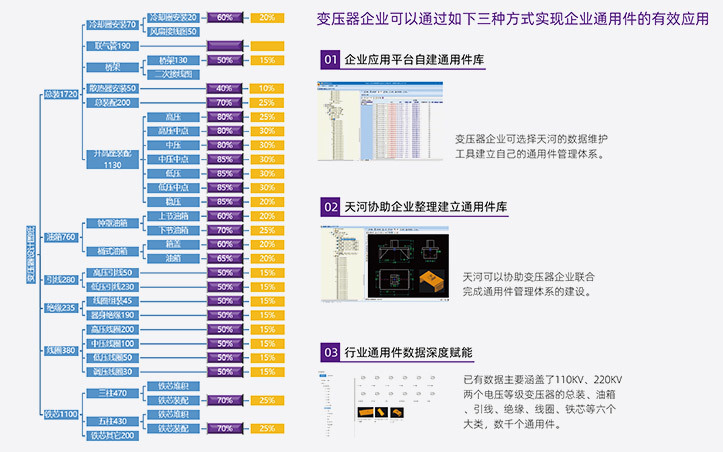The height and width of the screenshot is (452, 723).
Task: Select the 绝缘235 node
Action: point(61,308)
